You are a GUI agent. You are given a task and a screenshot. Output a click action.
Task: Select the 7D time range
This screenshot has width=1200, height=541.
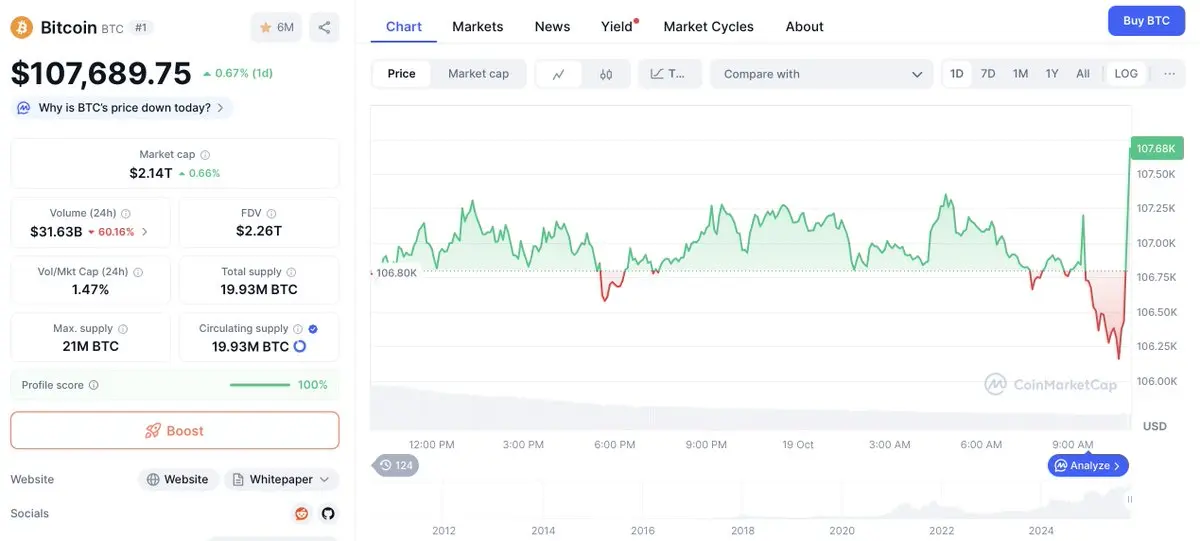point(988,74)
